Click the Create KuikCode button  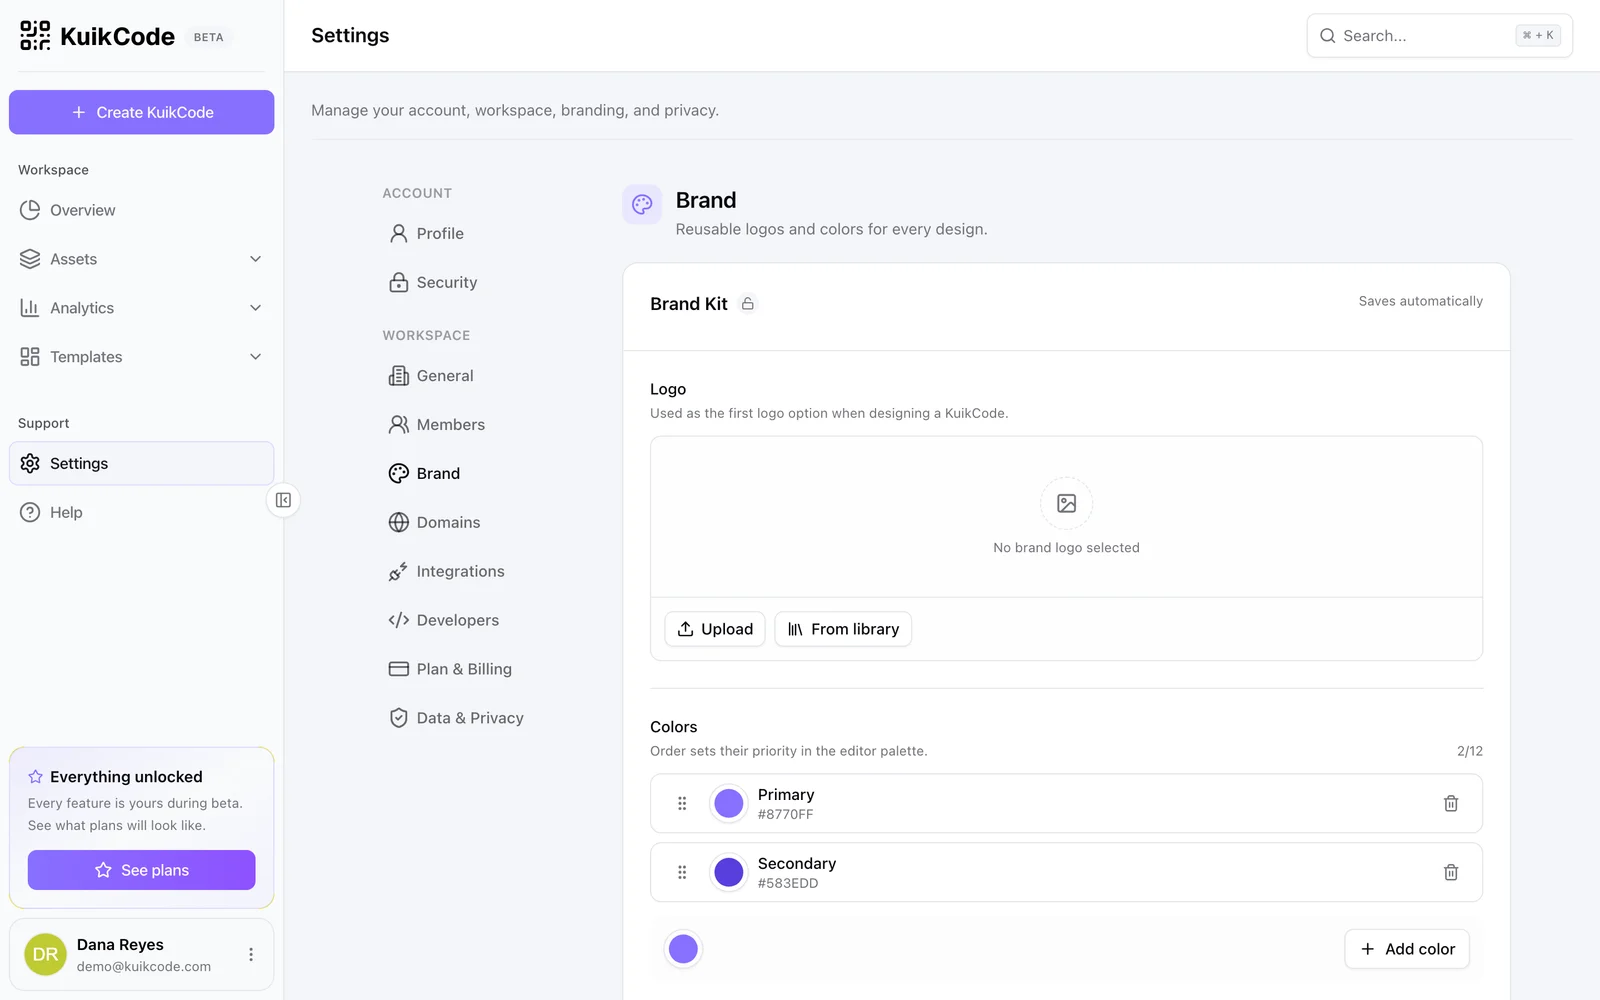[x=141, y=112]
